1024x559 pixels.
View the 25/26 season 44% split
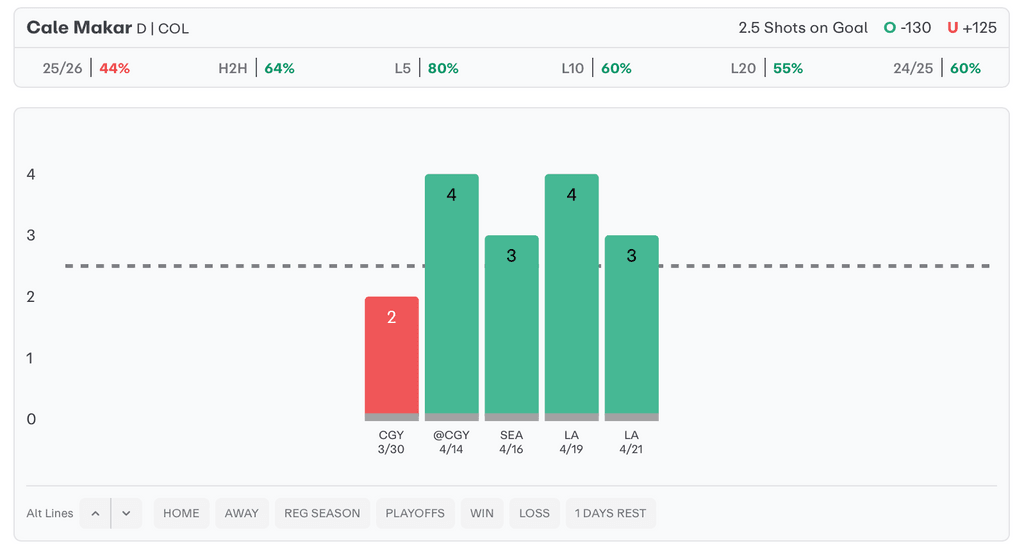coord(87,69)
